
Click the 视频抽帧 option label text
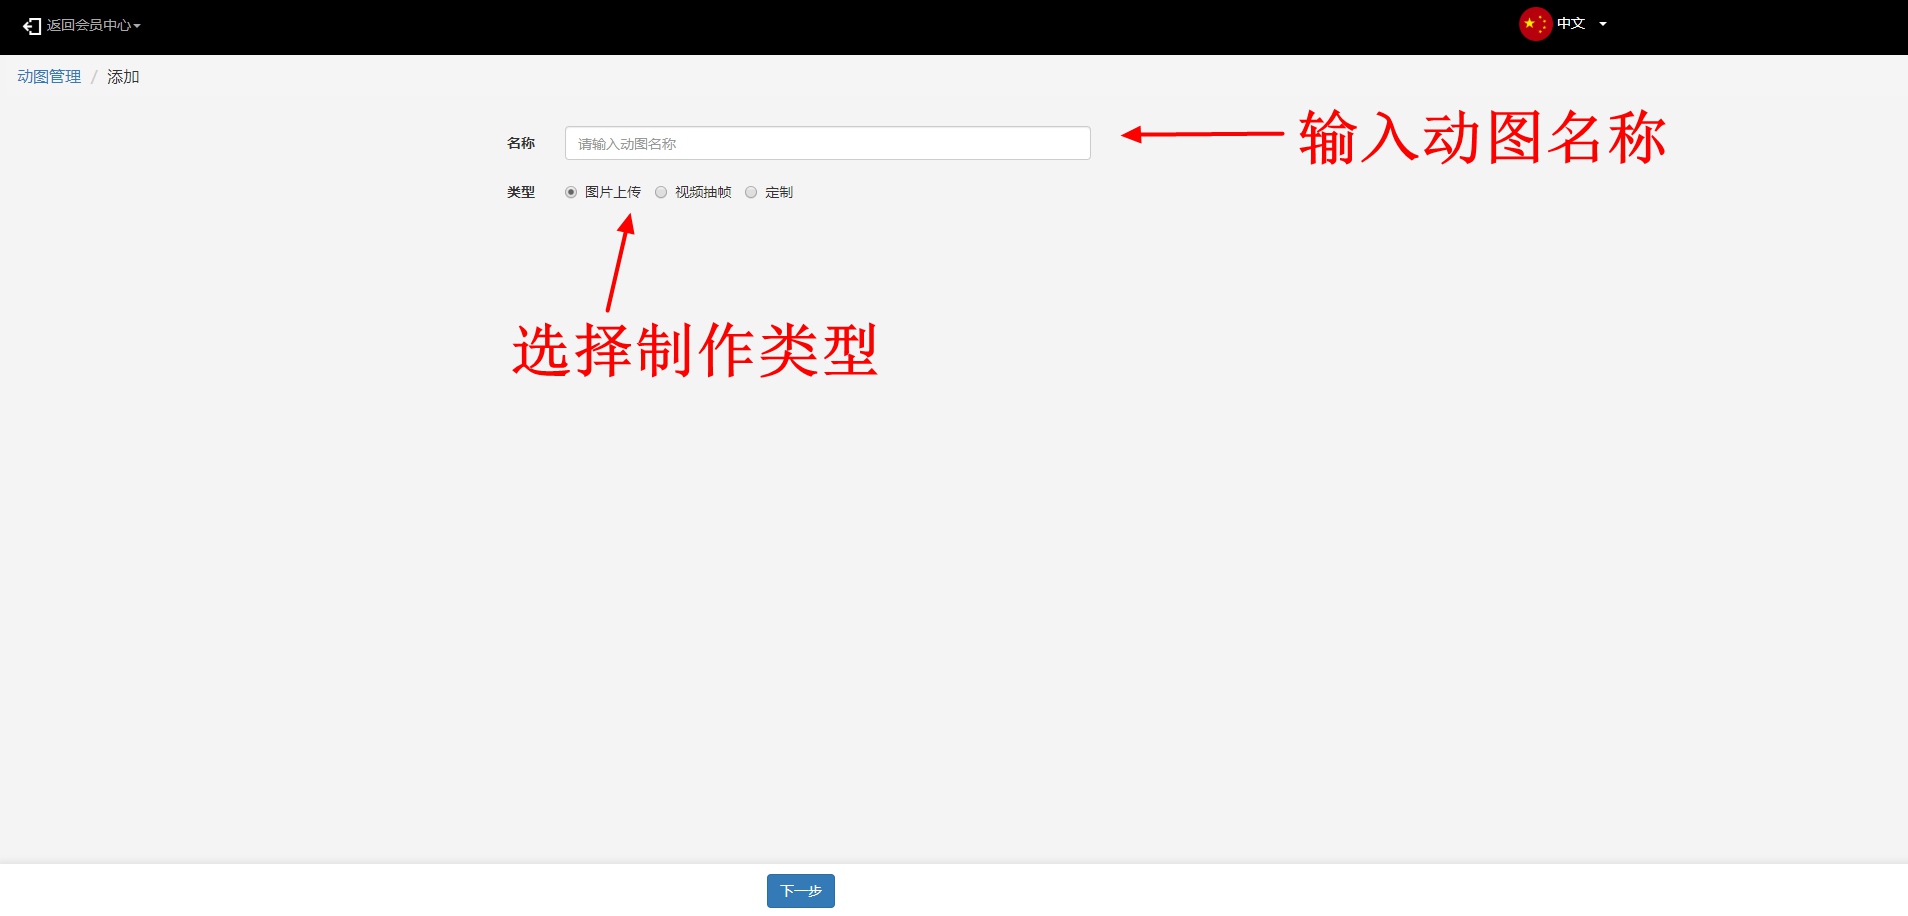point(703,192)
